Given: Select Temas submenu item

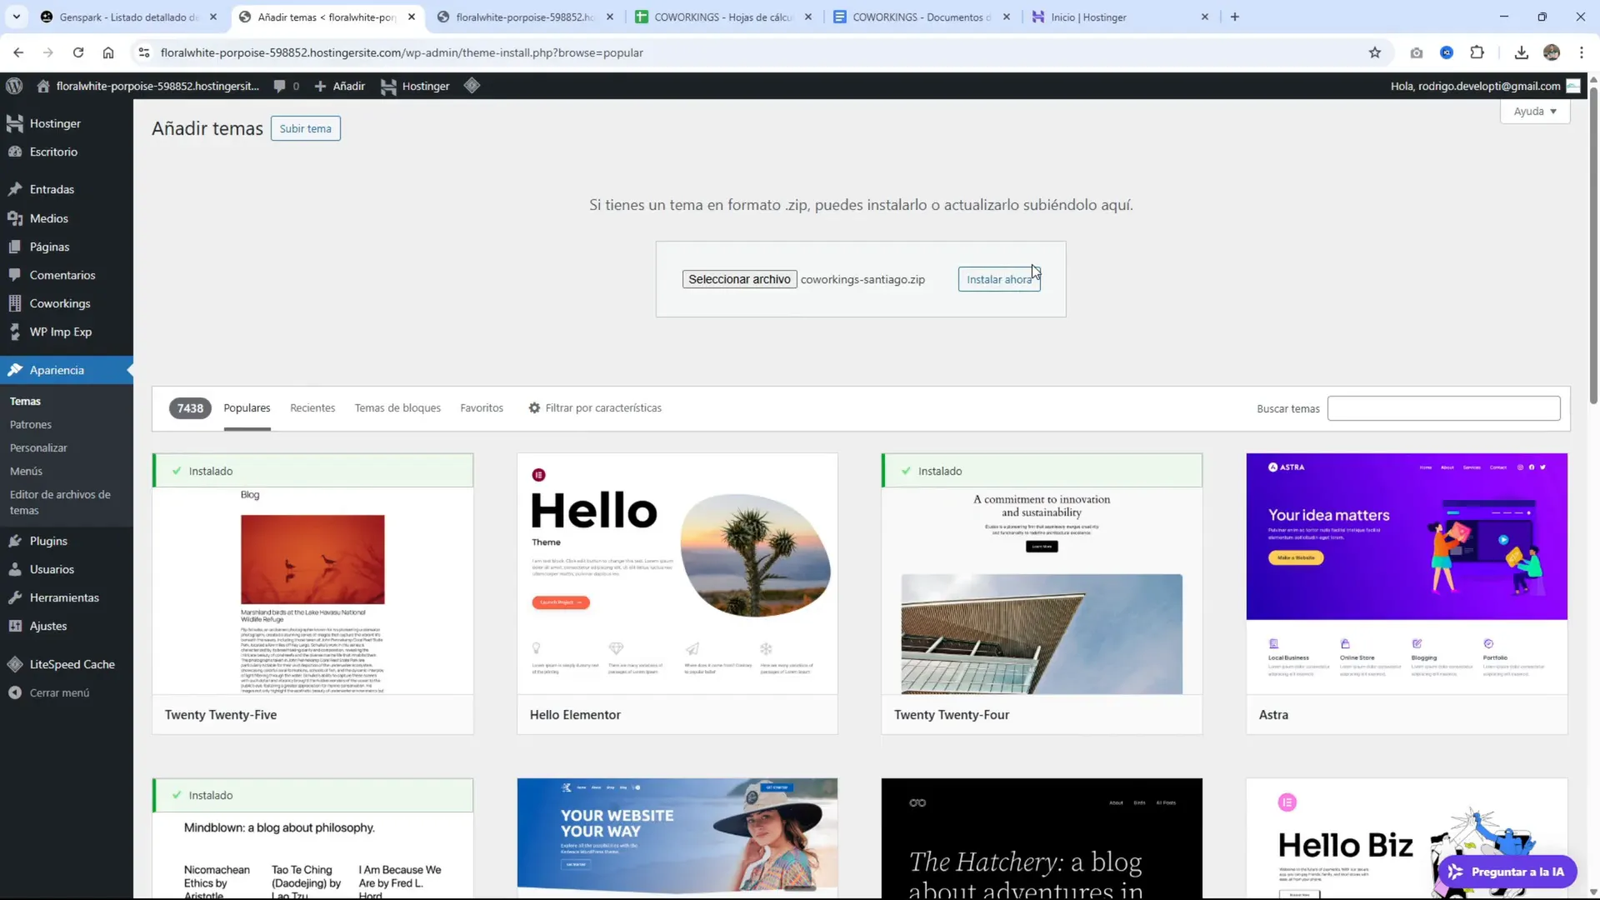Looking at the screenshot, I should point(25,401).
